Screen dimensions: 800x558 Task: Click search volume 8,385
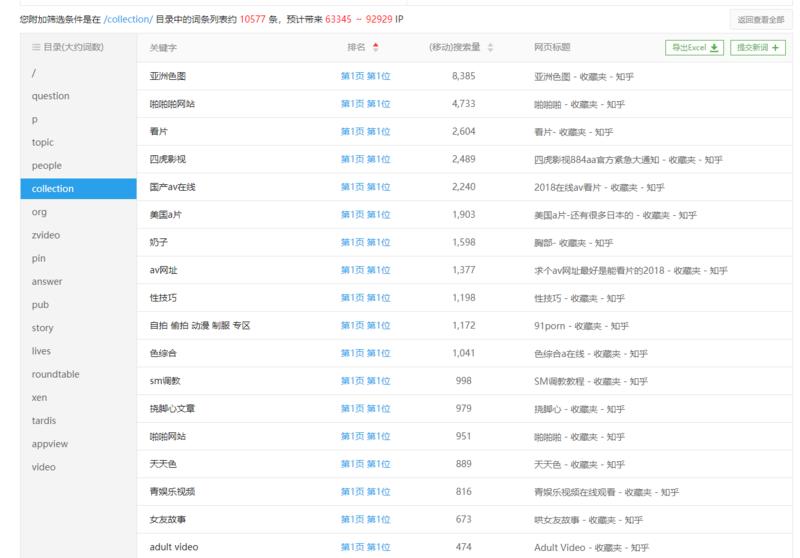(x=463, y=76)
